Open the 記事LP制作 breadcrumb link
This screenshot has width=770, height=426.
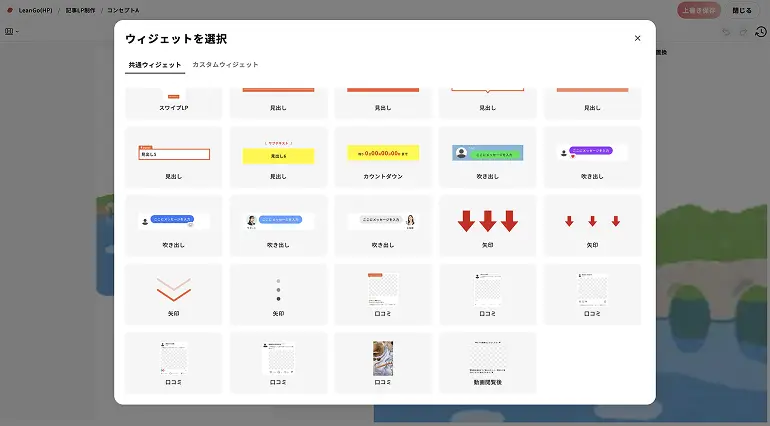coord(80,10)
